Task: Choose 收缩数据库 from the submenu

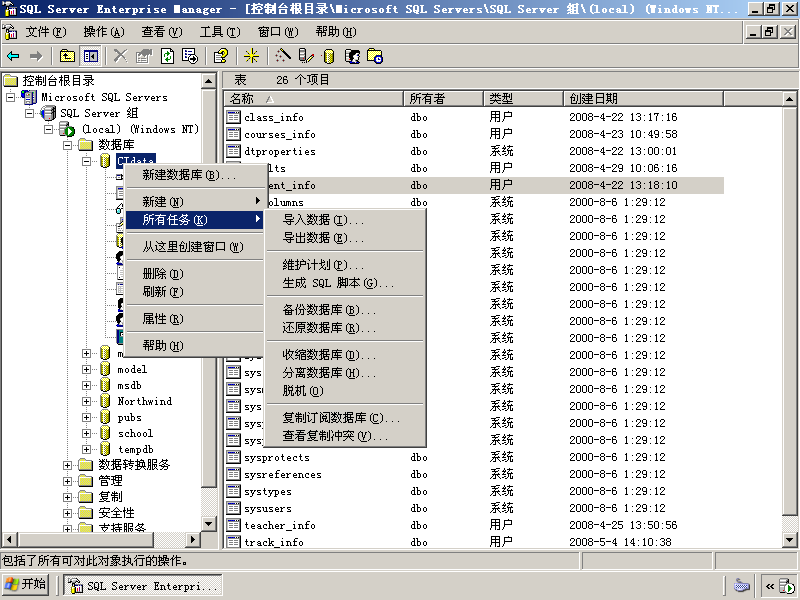Action: pyautogui.click(x=345, y=355)
